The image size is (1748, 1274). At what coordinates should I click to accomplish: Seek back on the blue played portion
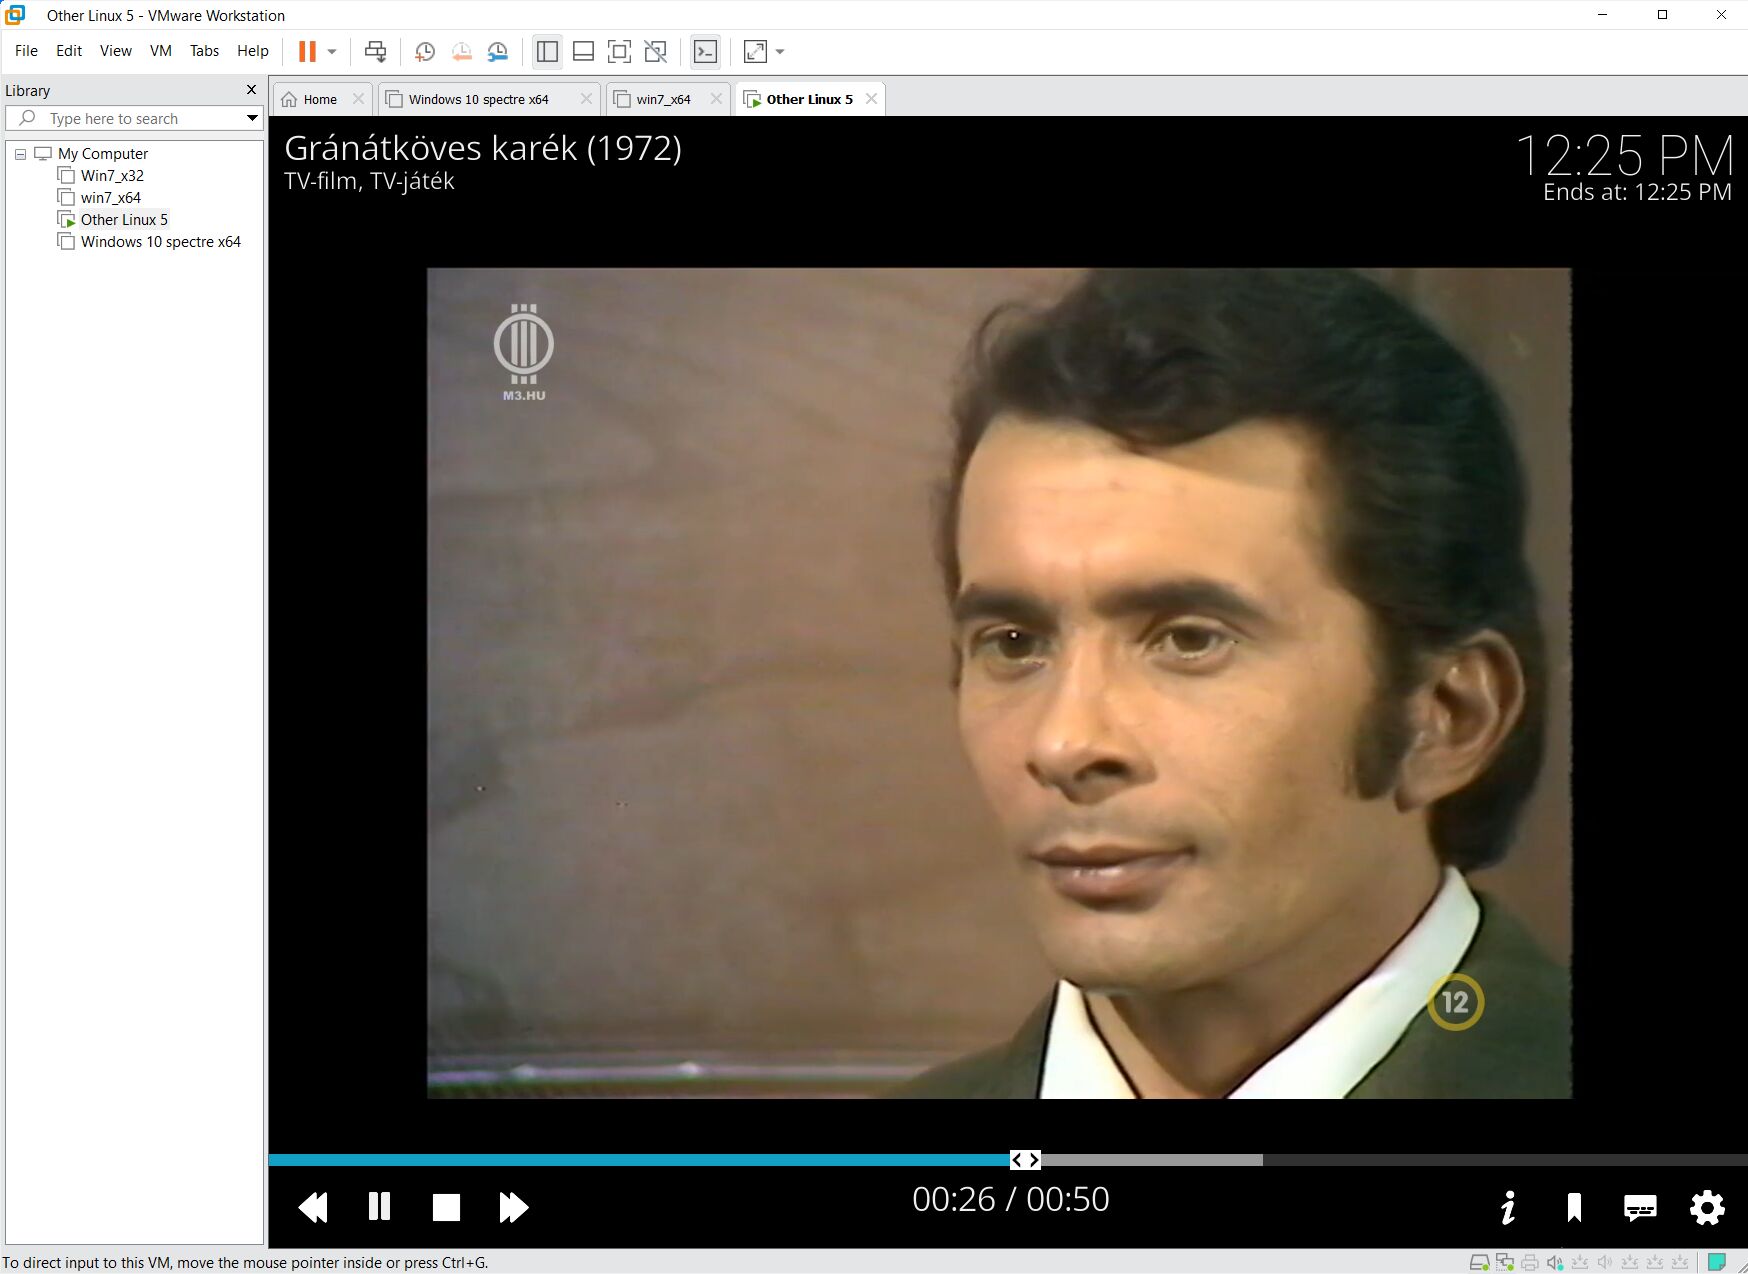639,1160
